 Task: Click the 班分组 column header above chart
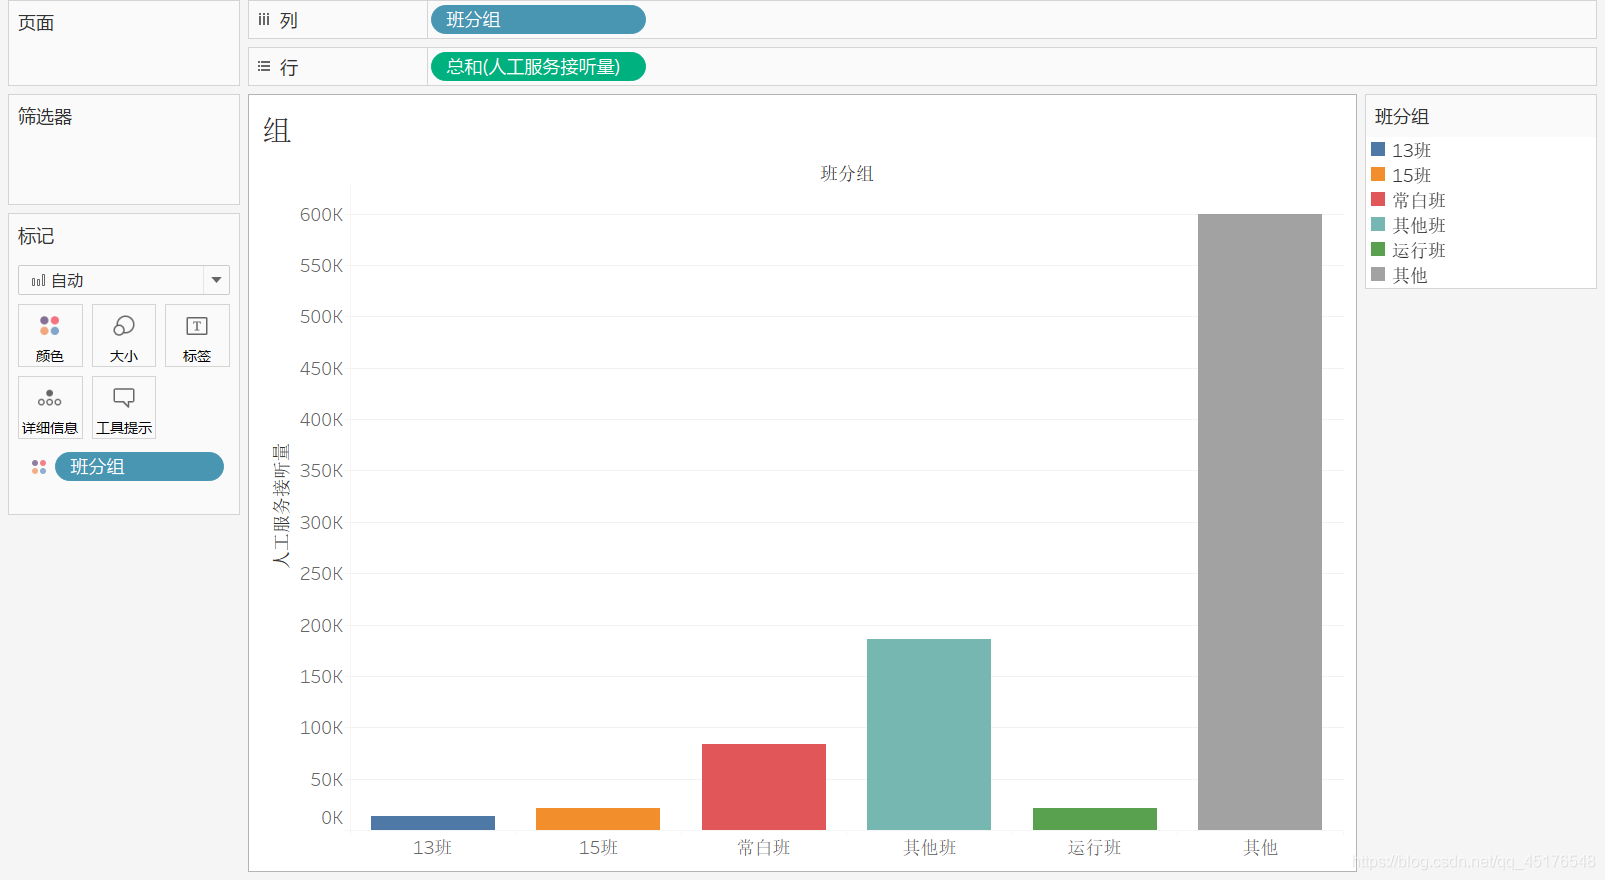click(847, 173)
